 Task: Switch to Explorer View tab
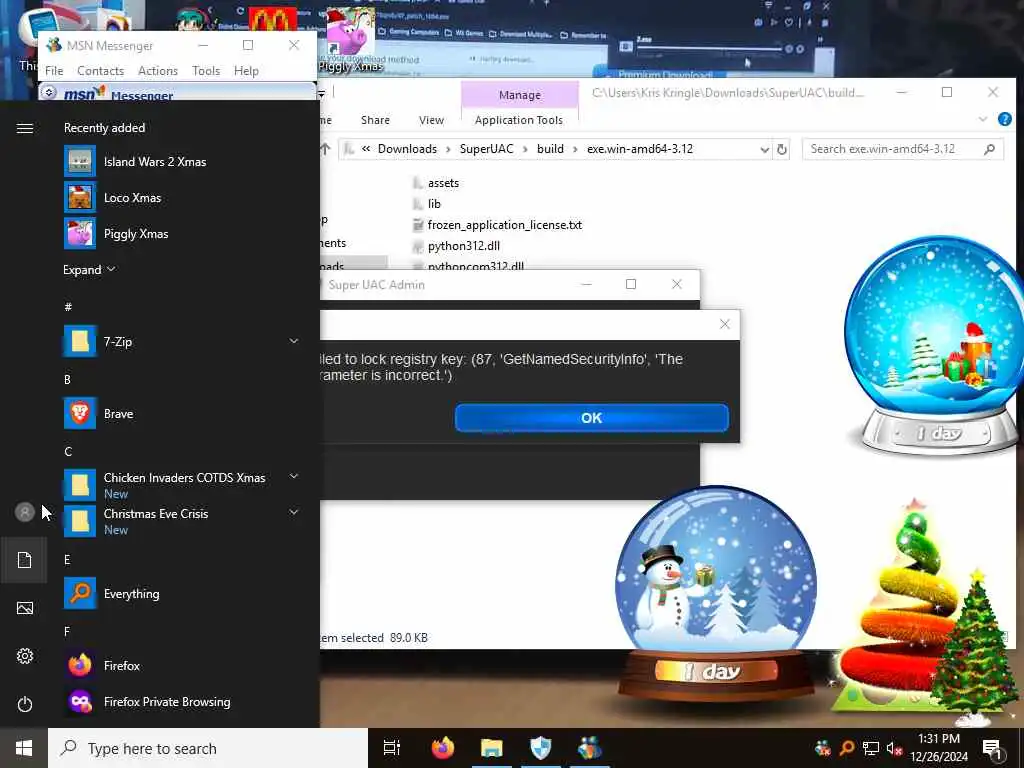[x=432, y=120]
